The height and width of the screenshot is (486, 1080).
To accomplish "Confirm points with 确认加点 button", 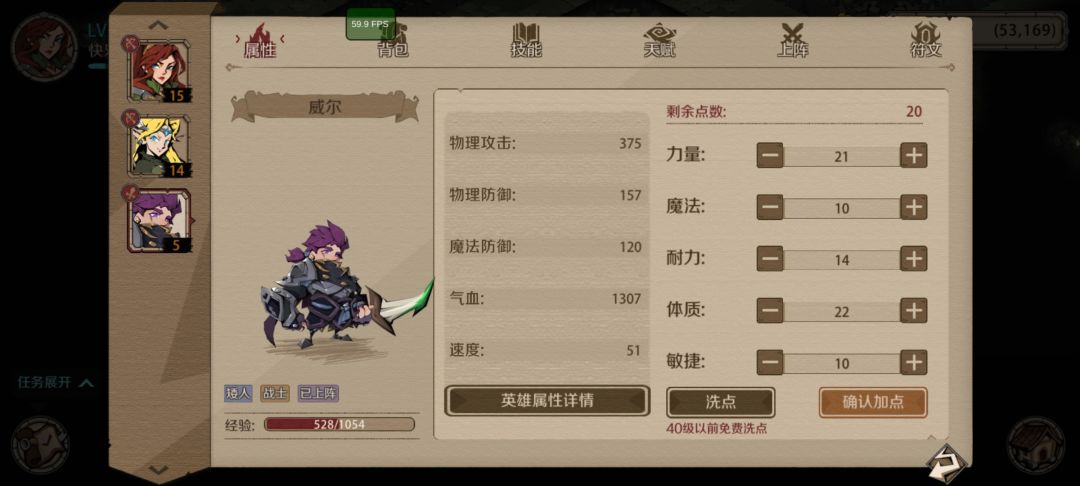I will point(873,402).
